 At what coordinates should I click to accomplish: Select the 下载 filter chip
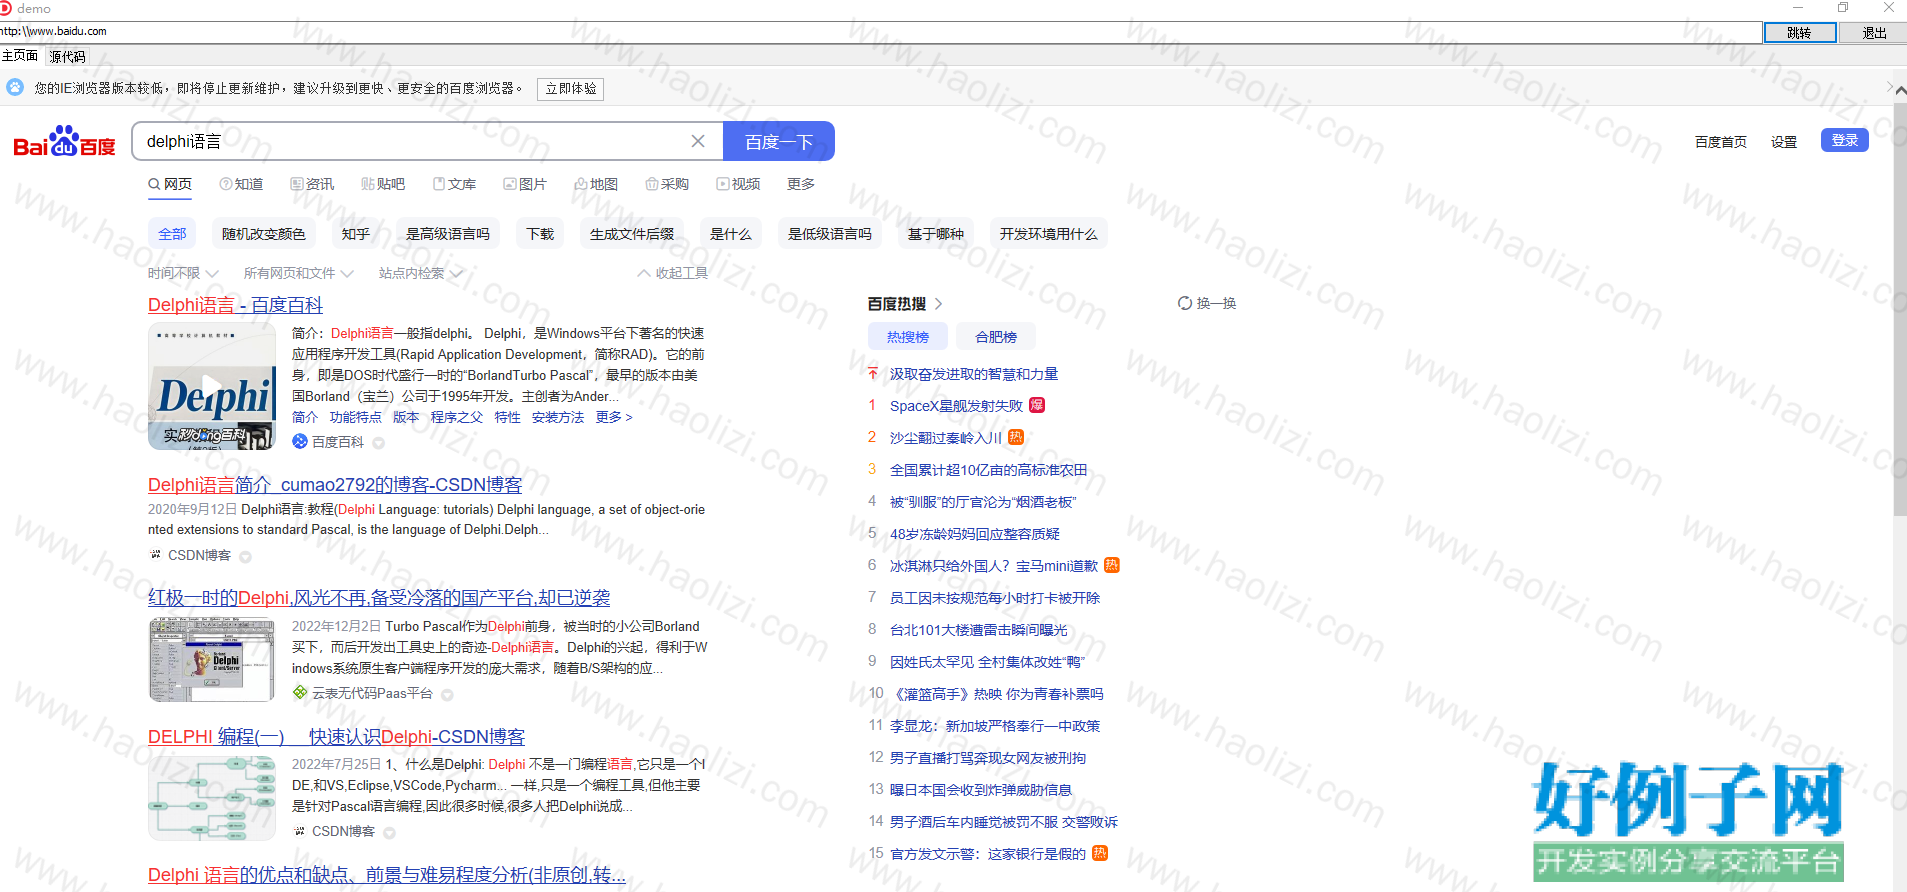[x=540, y=234]
